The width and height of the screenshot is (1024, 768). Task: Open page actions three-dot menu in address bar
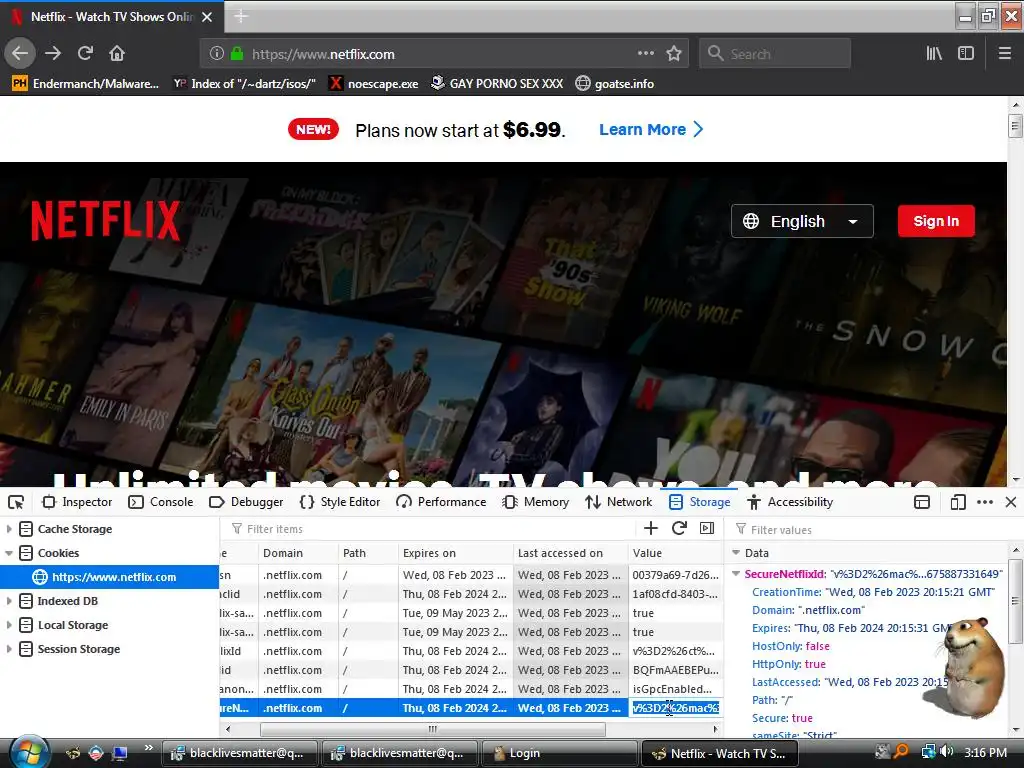(x=645, y=54)
